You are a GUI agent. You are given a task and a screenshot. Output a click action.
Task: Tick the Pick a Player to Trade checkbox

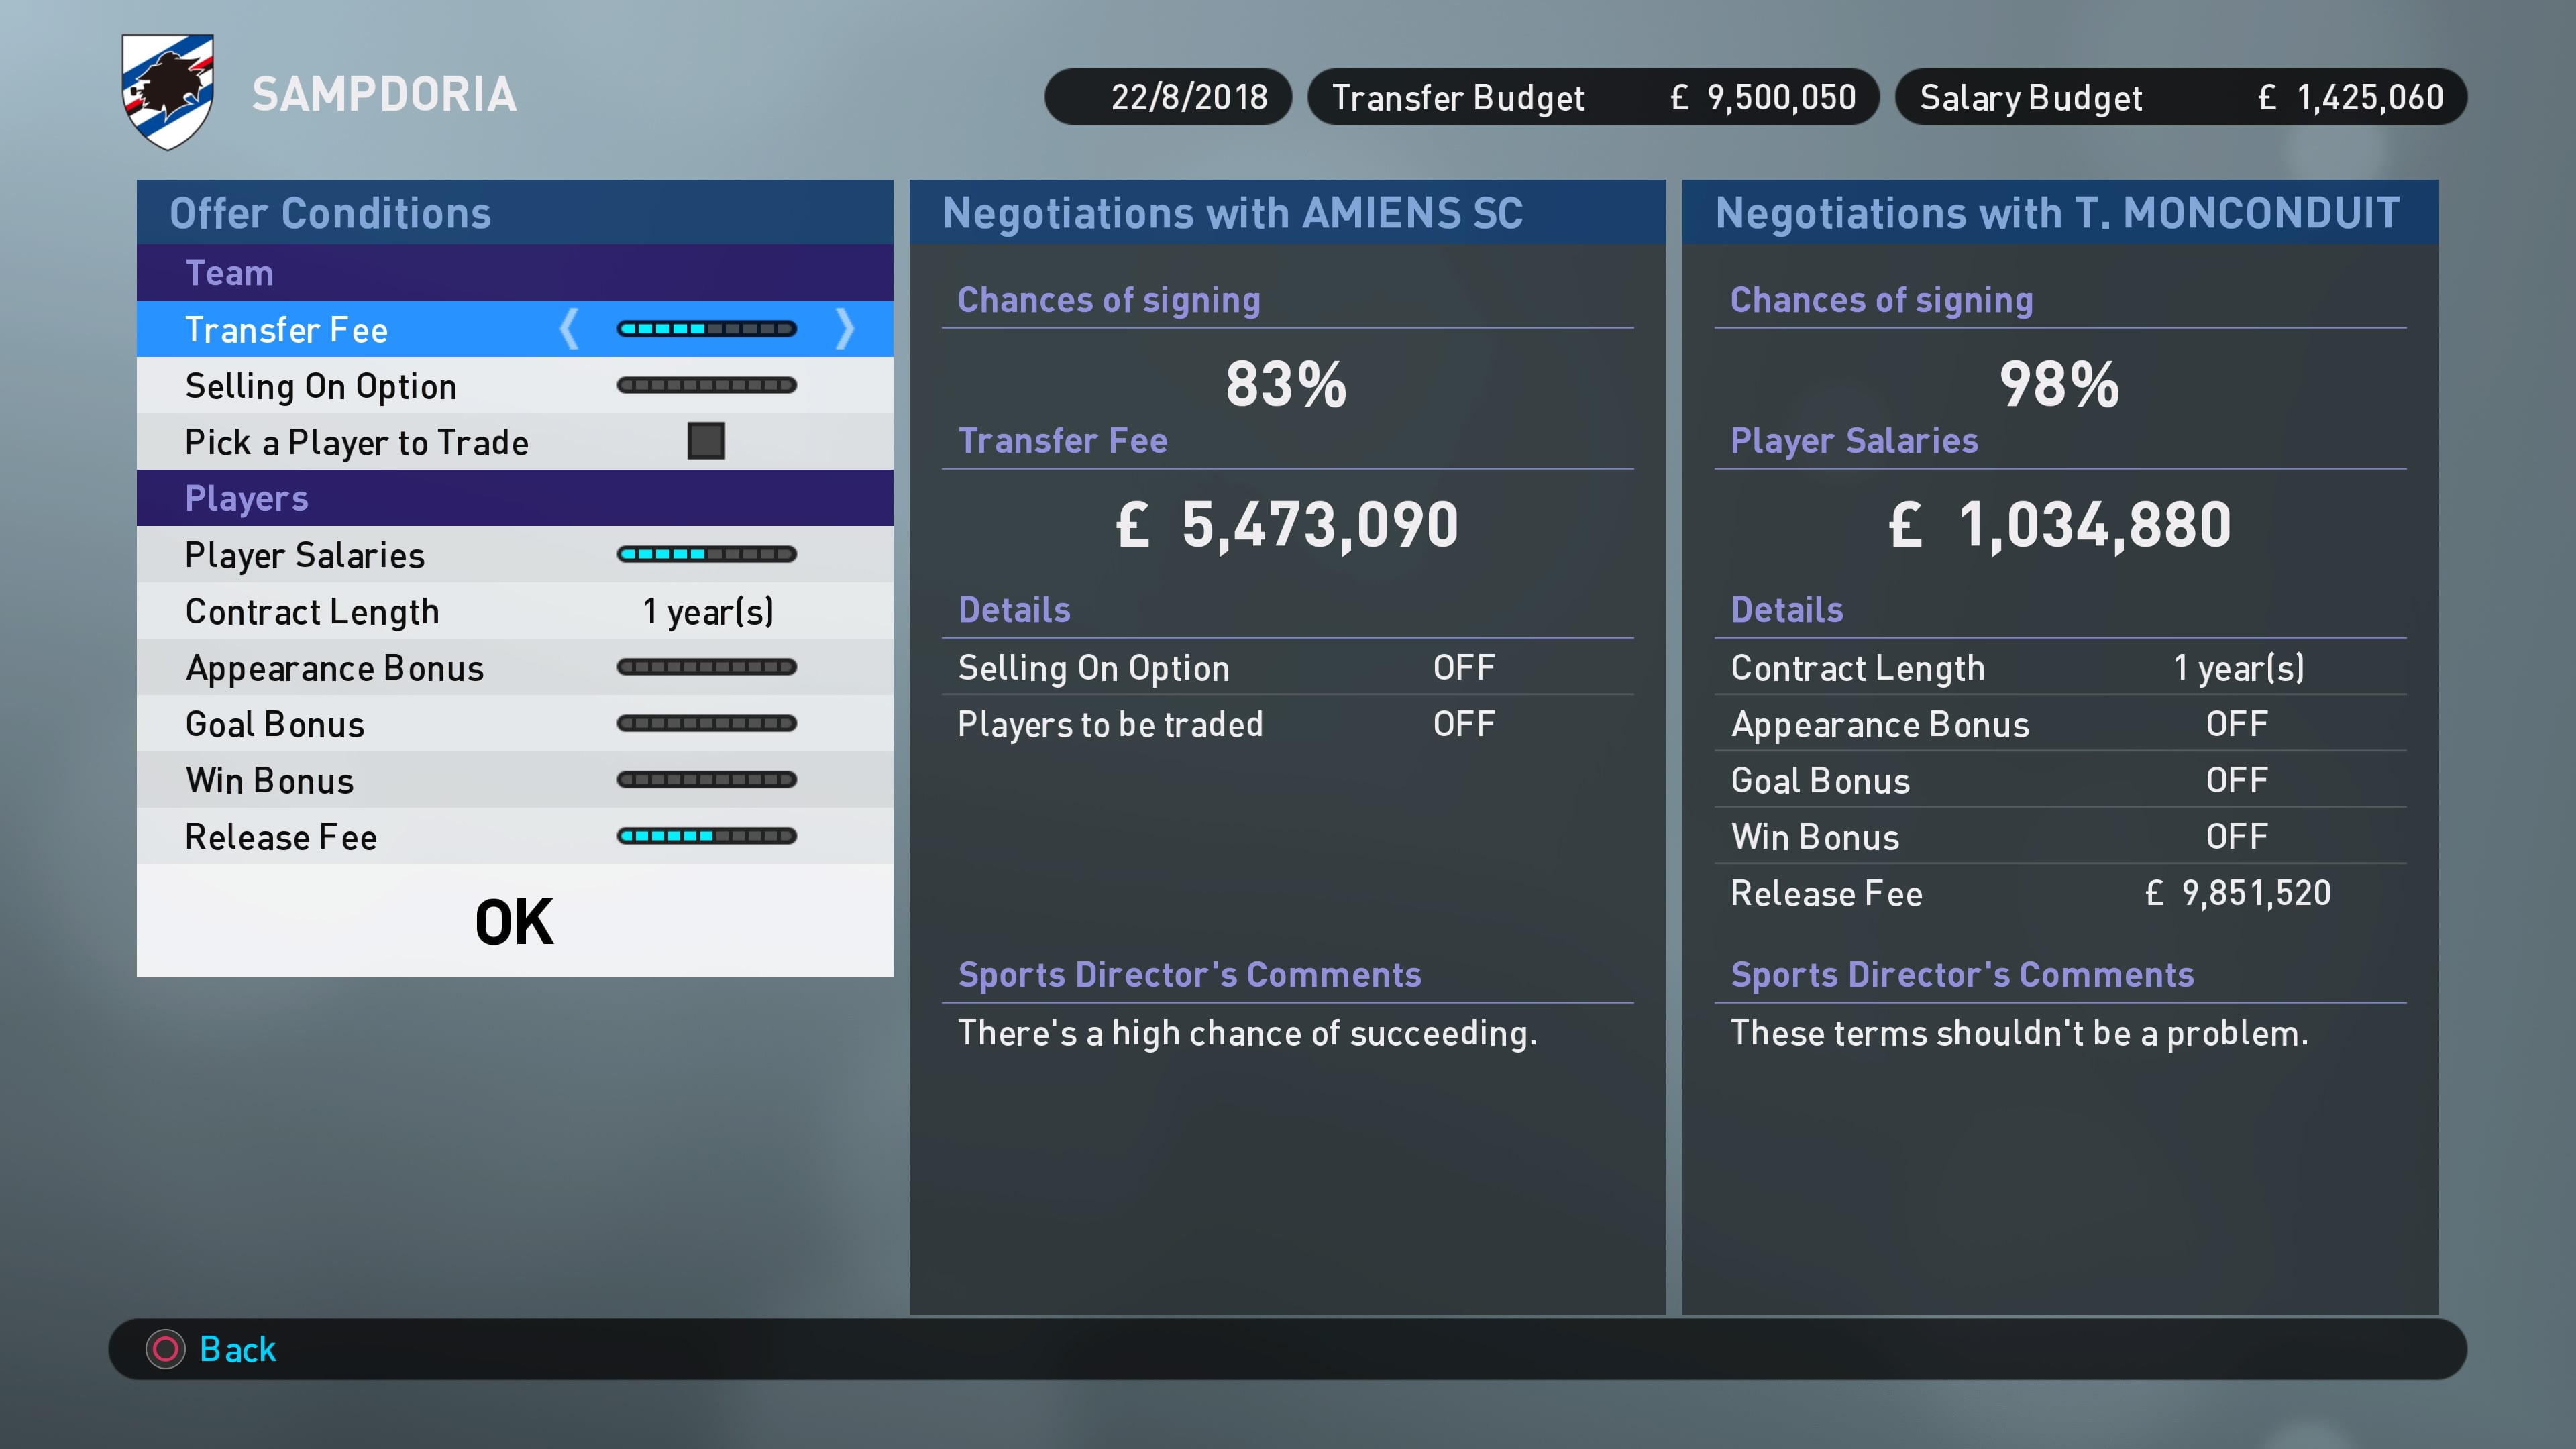[706, 441]
